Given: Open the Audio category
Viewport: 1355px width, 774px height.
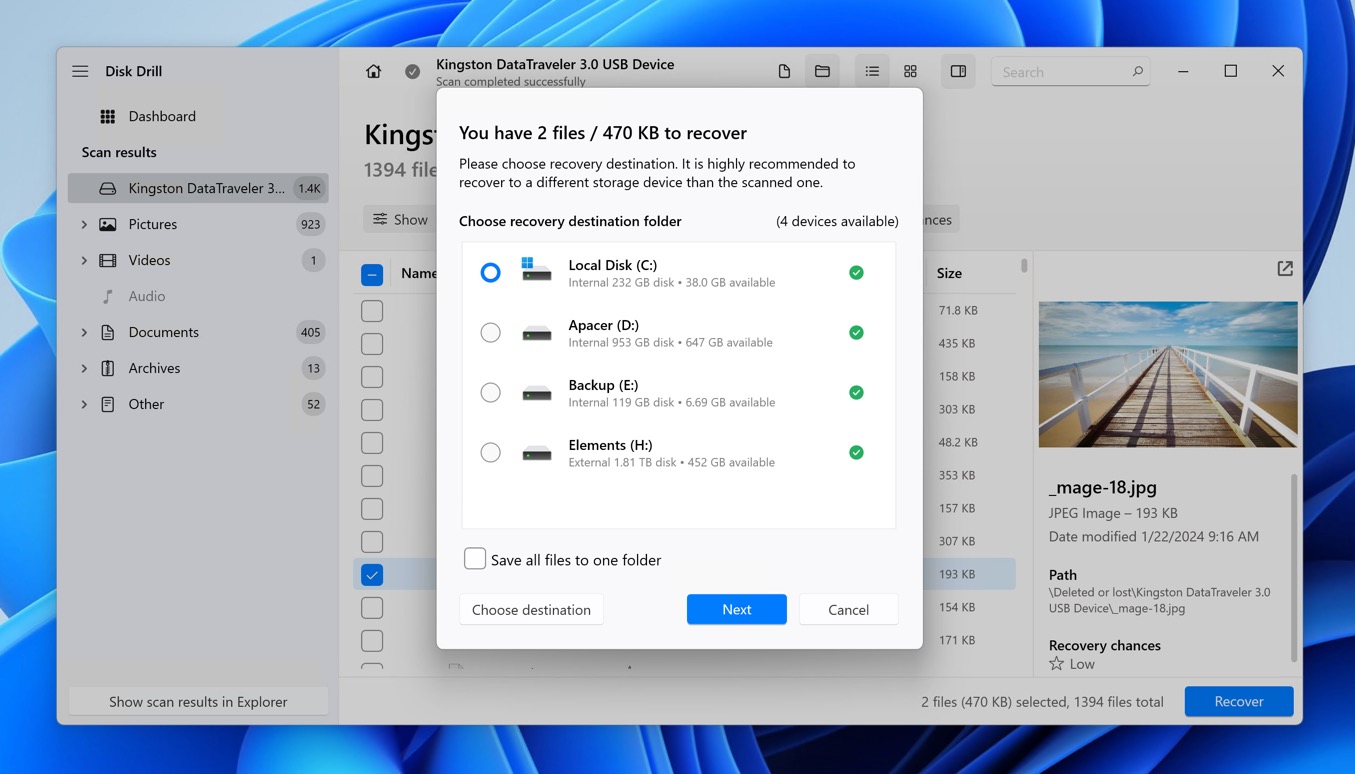Looking at the screenshot, I should 198,296.
